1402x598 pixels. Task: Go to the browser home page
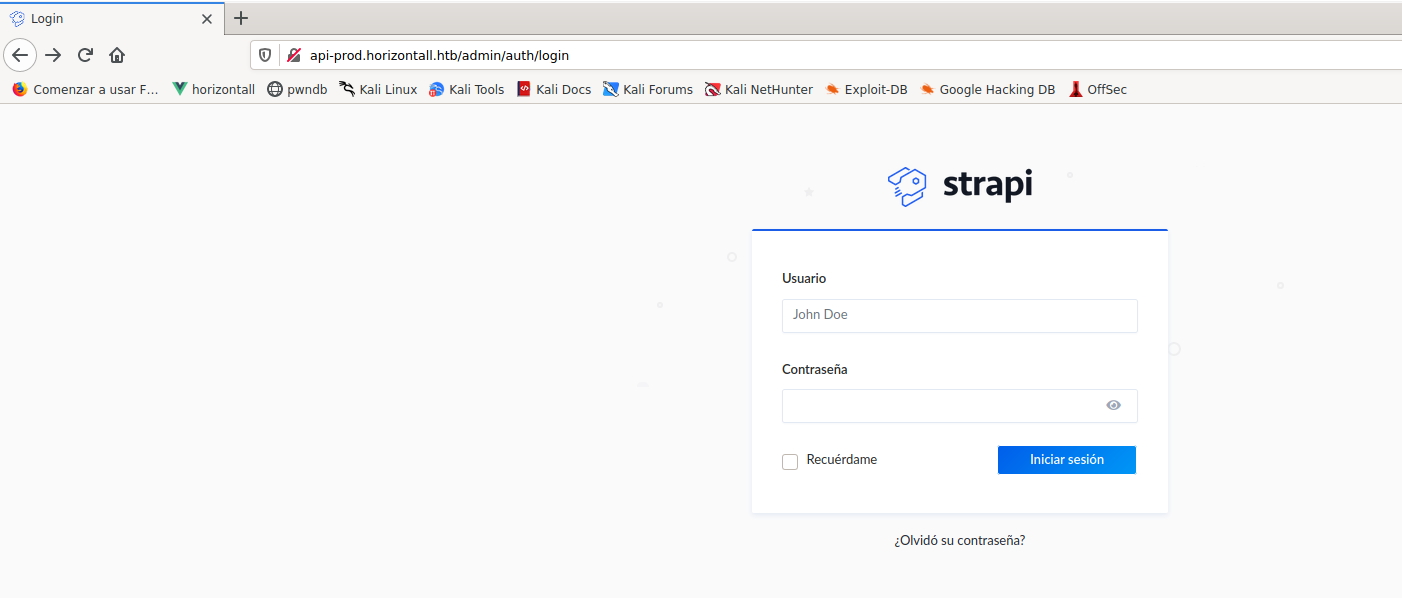point(117,55)
